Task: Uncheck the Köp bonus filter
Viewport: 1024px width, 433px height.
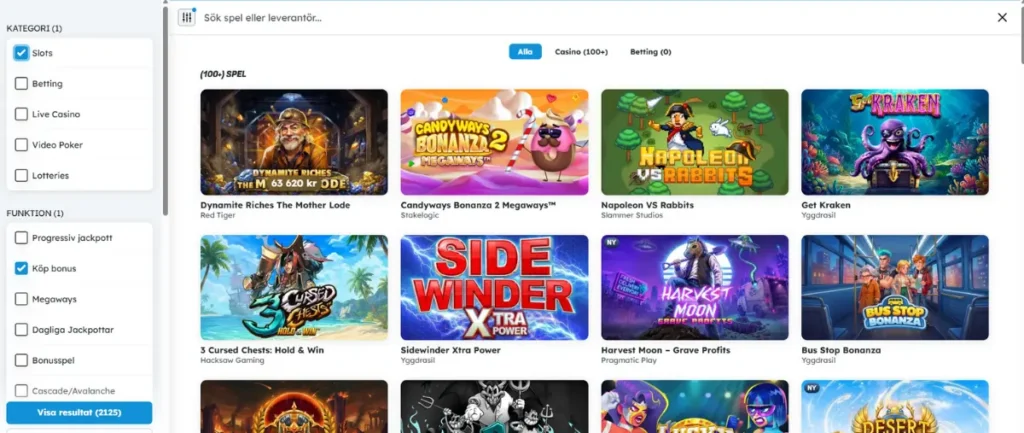Action: 21,268
